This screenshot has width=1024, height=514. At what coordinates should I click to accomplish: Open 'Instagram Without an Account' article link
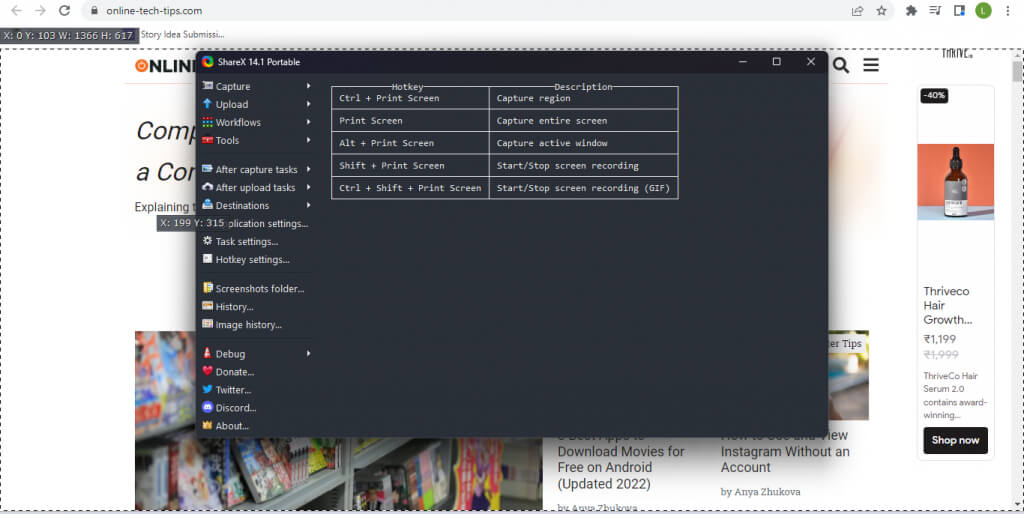(785, 451)
